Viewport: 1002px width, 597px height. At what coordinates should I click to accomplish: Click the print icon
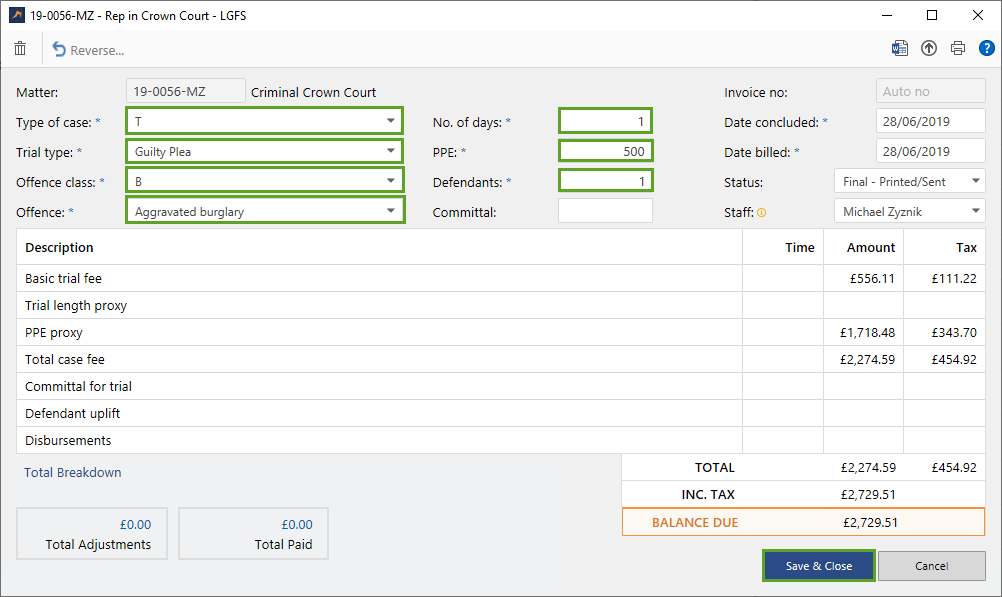(x=958, y=48)
